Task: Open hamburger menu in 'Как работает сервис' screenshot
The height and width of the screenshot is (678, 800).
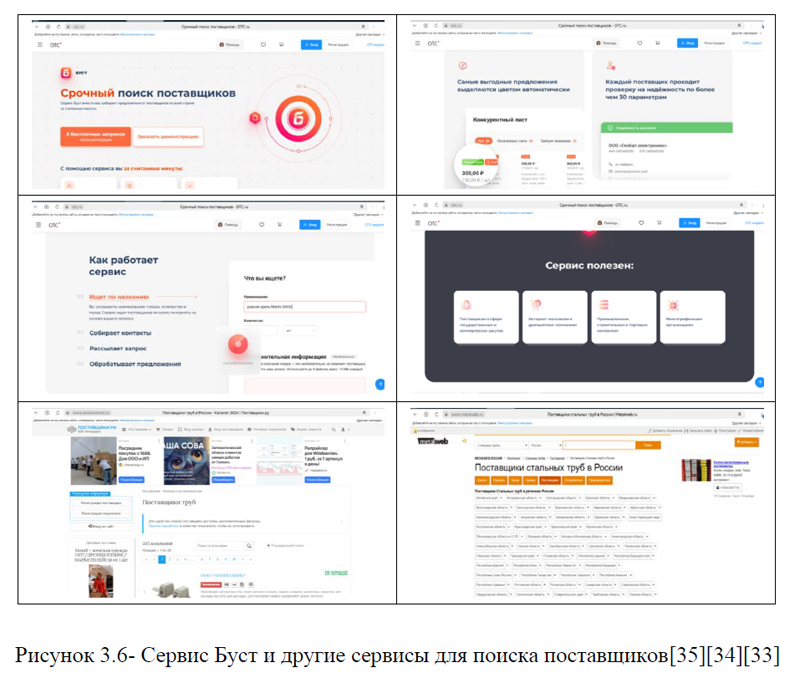Action: click(40, 226)
